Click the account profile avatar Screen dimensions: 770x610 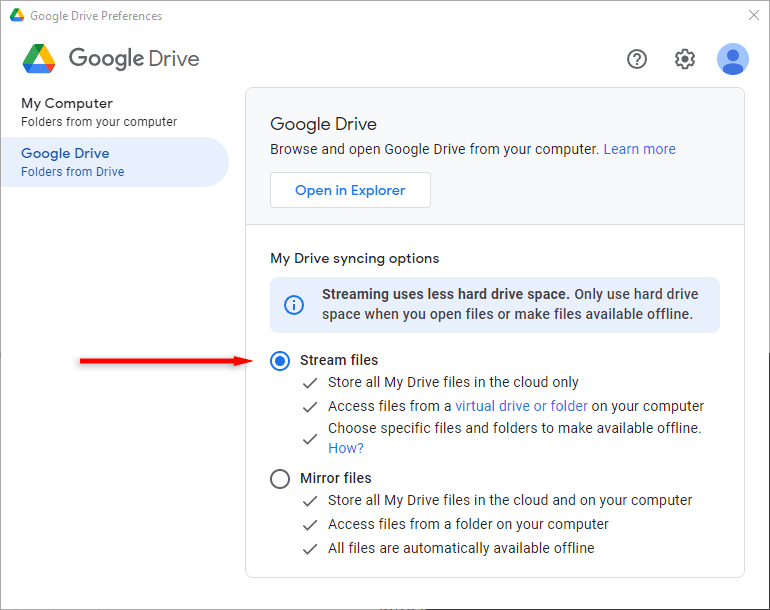point(733,59)
